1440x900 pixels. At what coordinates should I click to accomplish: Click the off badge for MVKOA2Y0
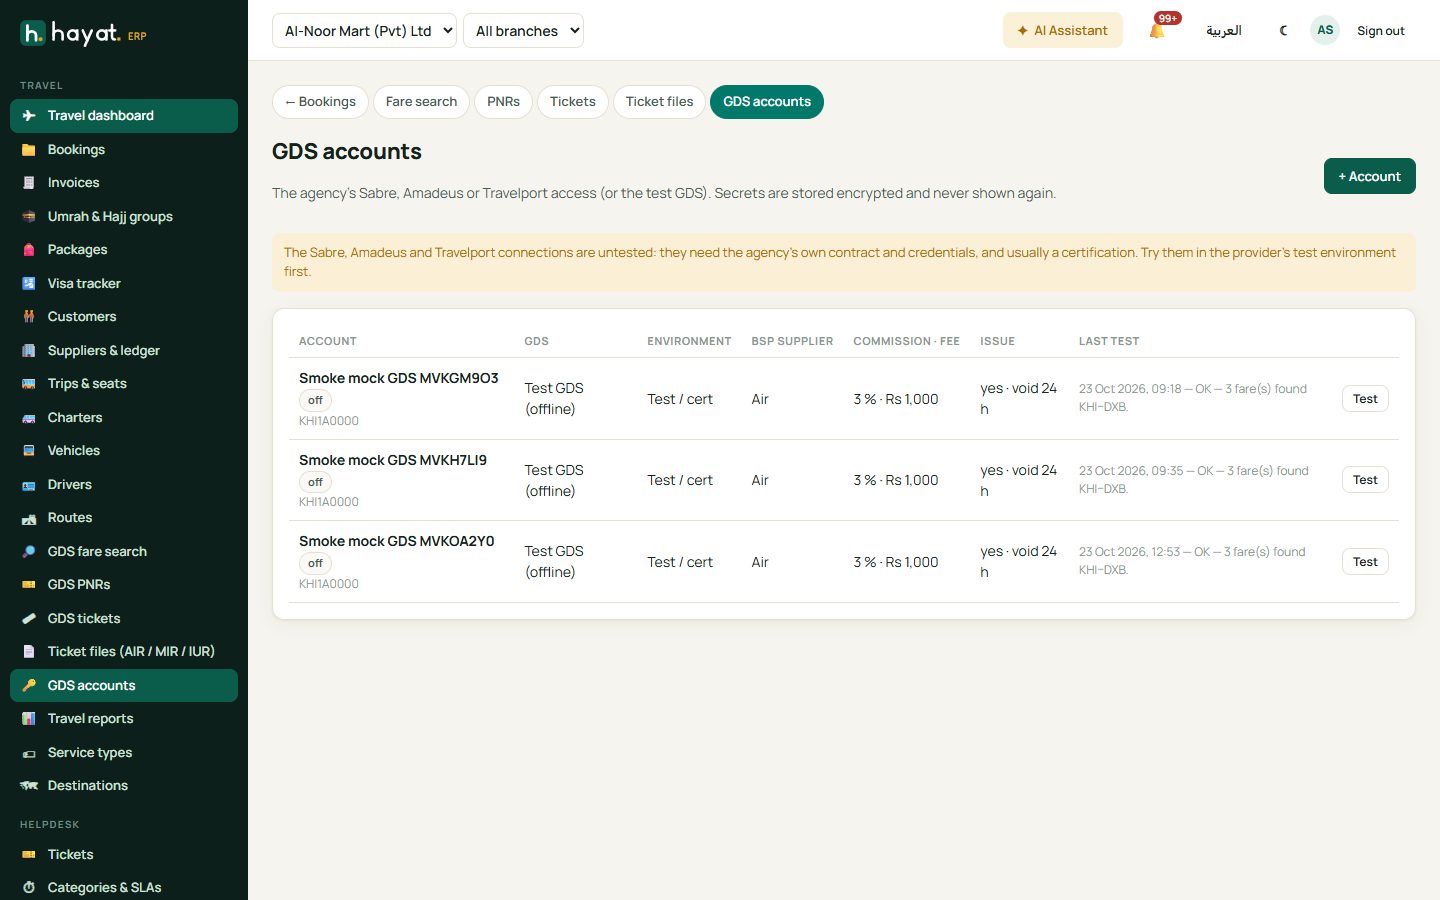click(315, 563)
